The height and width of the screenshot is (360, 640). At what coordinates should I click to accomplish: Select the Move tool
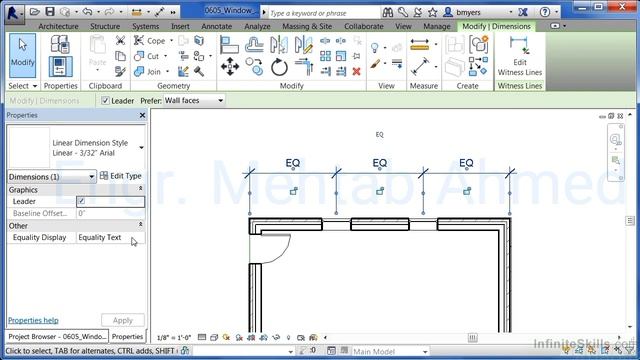(x=230, y=67)
